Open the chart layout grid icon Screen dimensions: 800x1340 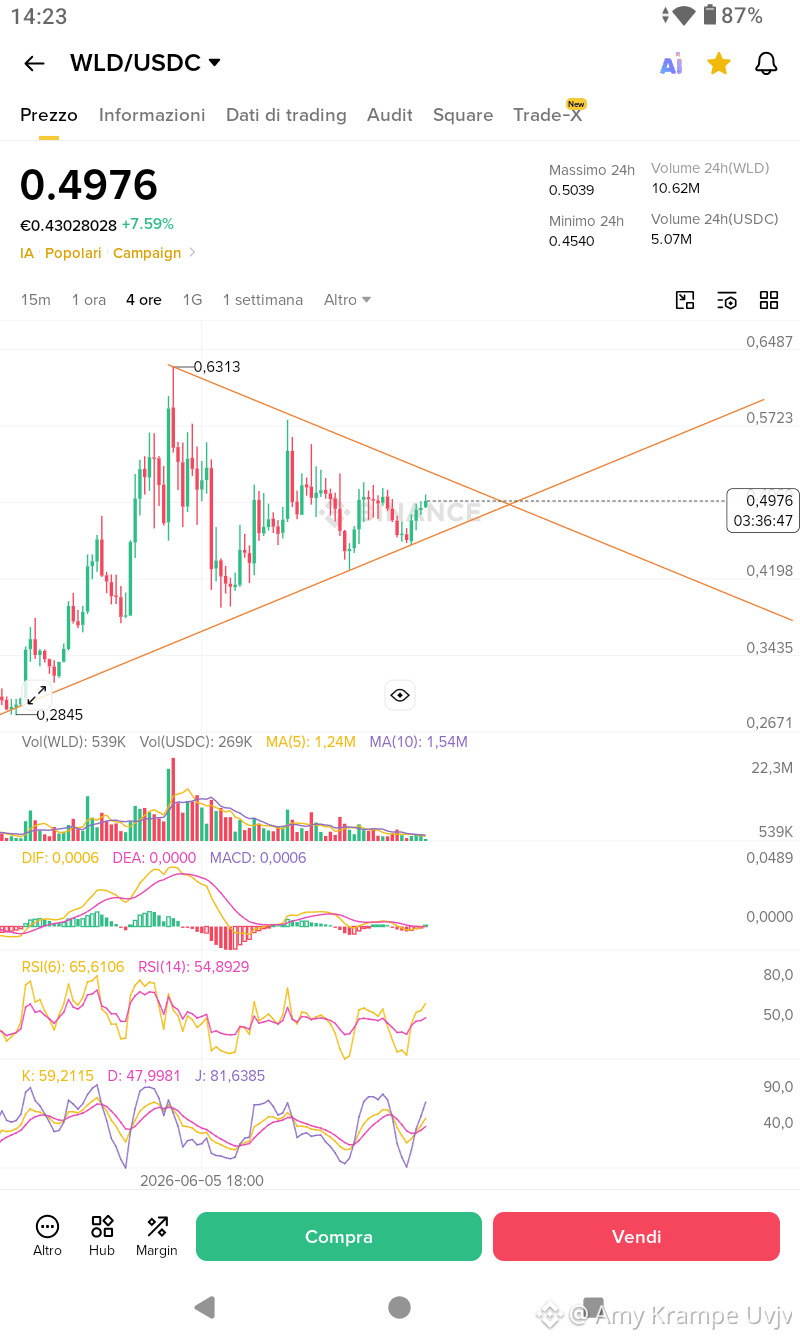pyautogui.click(x=769, y=300)
